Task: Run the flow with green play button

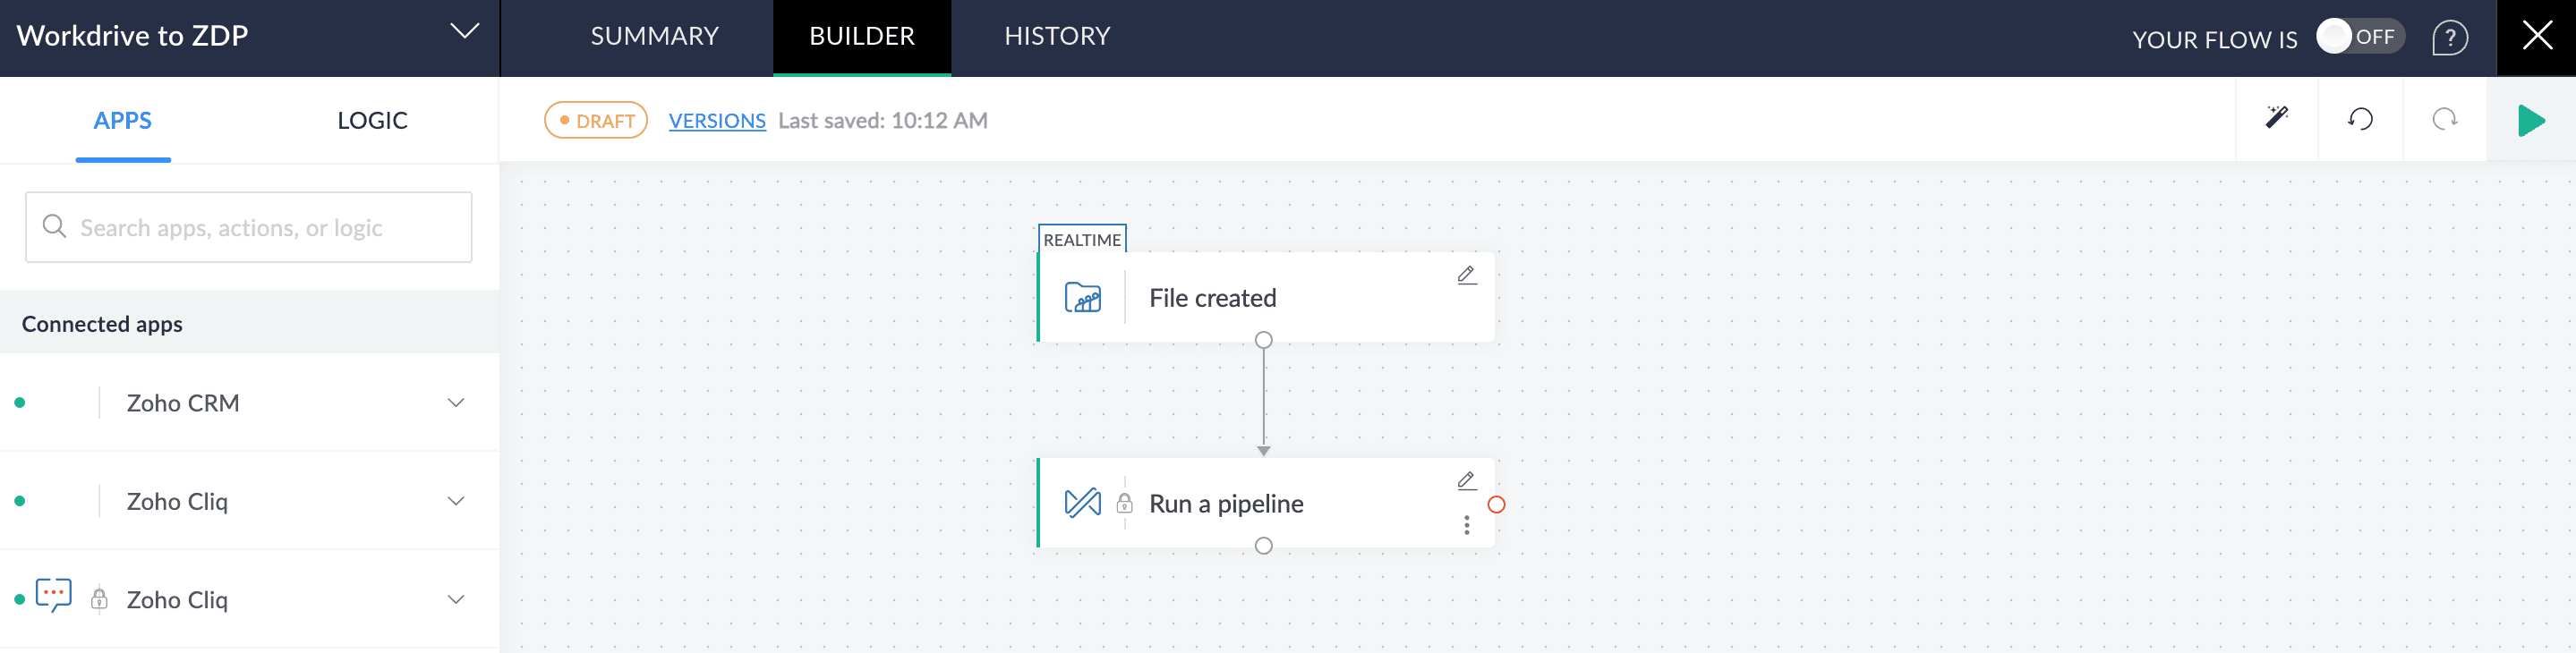Action: point(2530,120)
